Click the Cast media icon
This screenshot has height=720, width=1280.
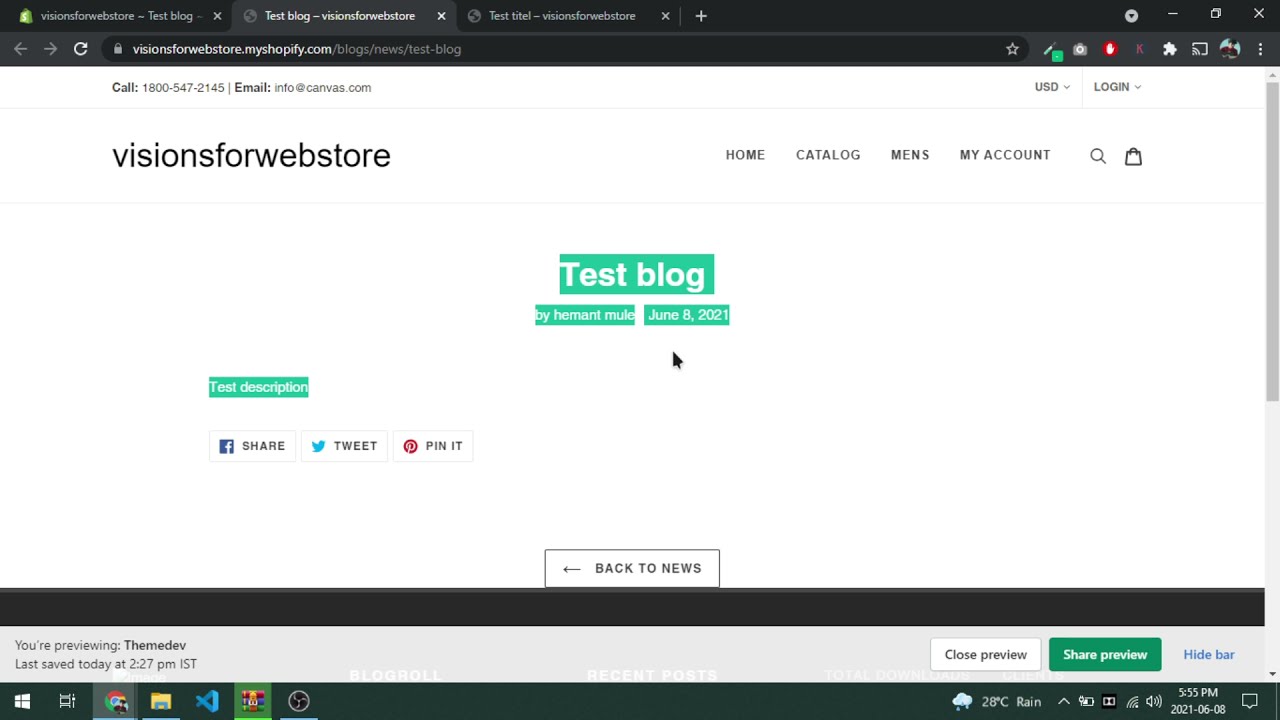tap(1200, 49)
